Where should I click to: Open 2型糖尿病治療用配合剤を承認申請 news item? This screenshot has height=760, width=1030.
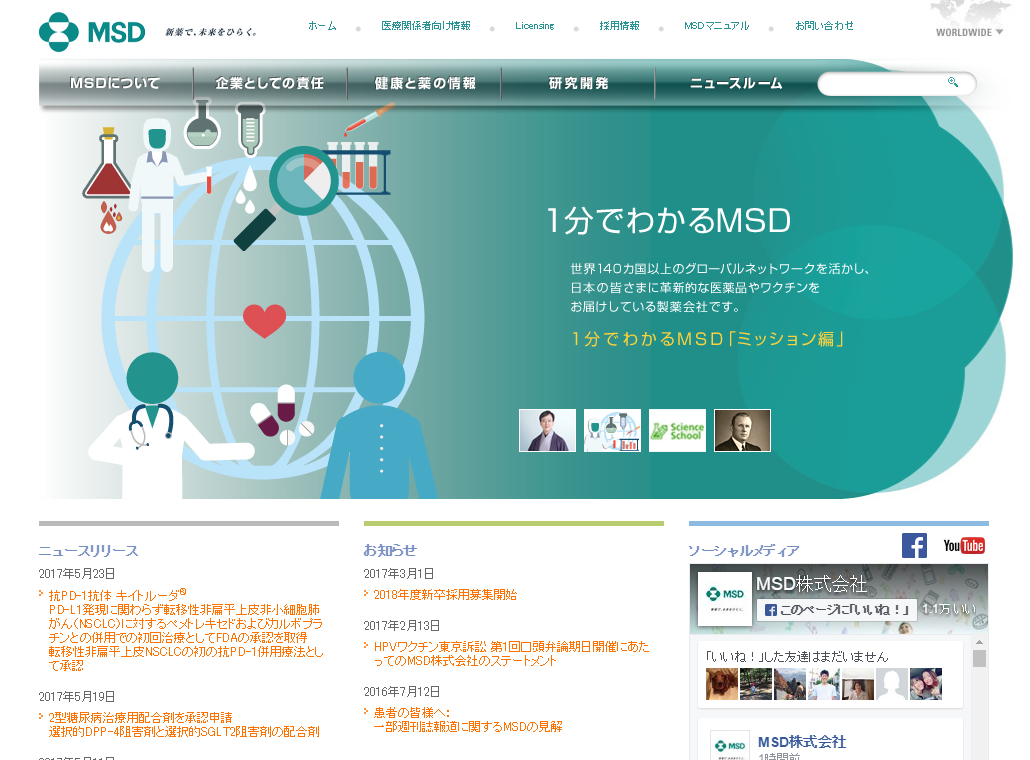[x=184, y=724]
